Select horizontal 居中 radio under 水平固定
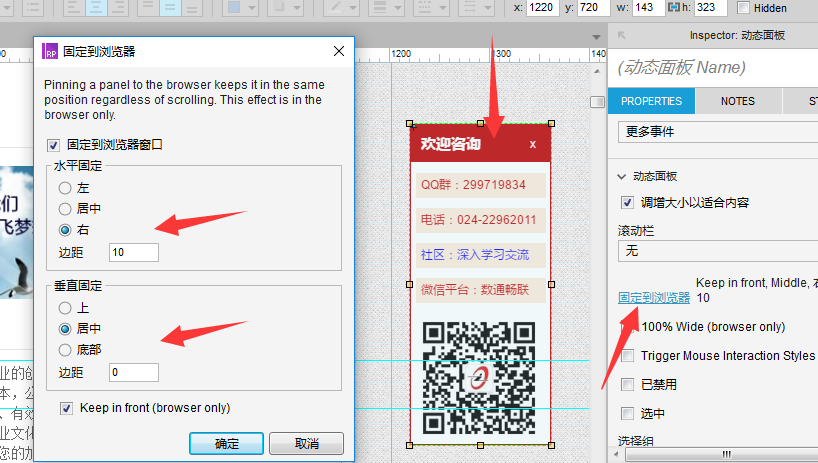818x463 pixels. click(x=65, y=209)
